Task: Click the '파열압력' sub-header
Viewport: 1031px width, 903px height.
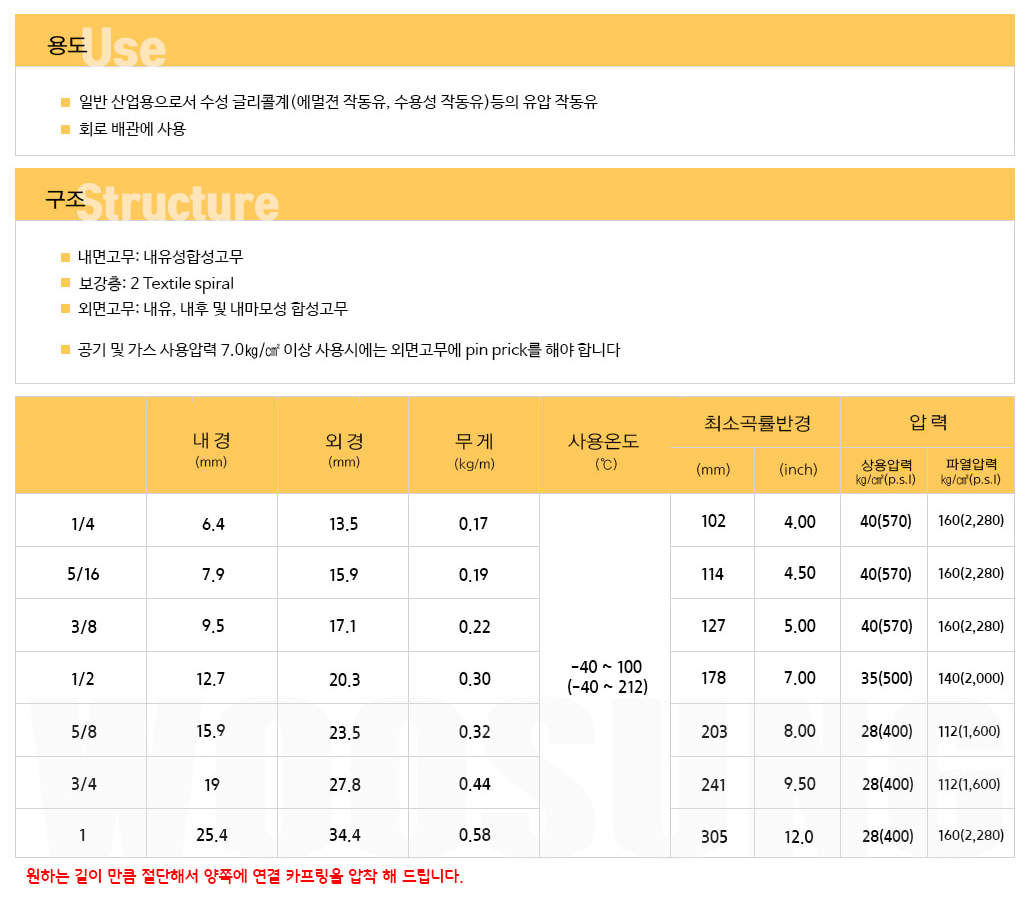Action: [971, 472]
